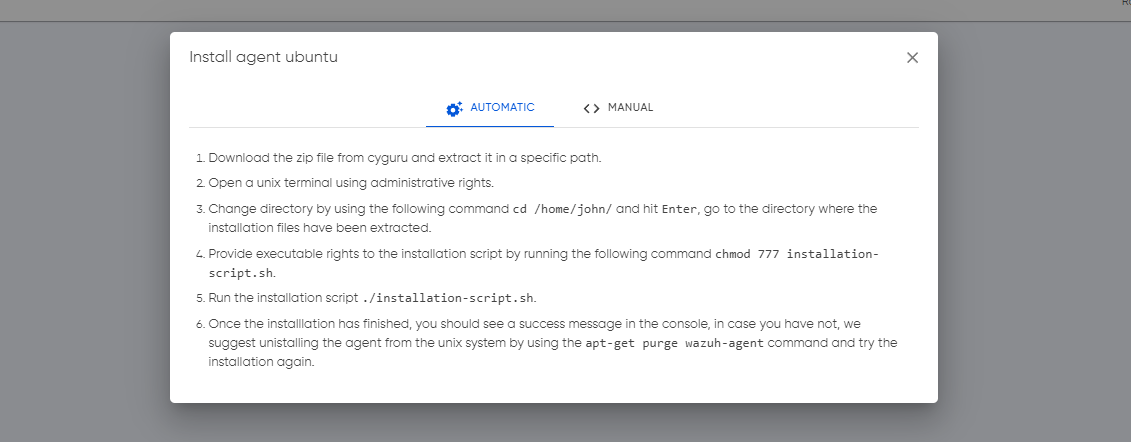Viewport: 1131px width, 442px height.
Task: Close the Install agent ubuntu dialog
Action: point(912,58)
